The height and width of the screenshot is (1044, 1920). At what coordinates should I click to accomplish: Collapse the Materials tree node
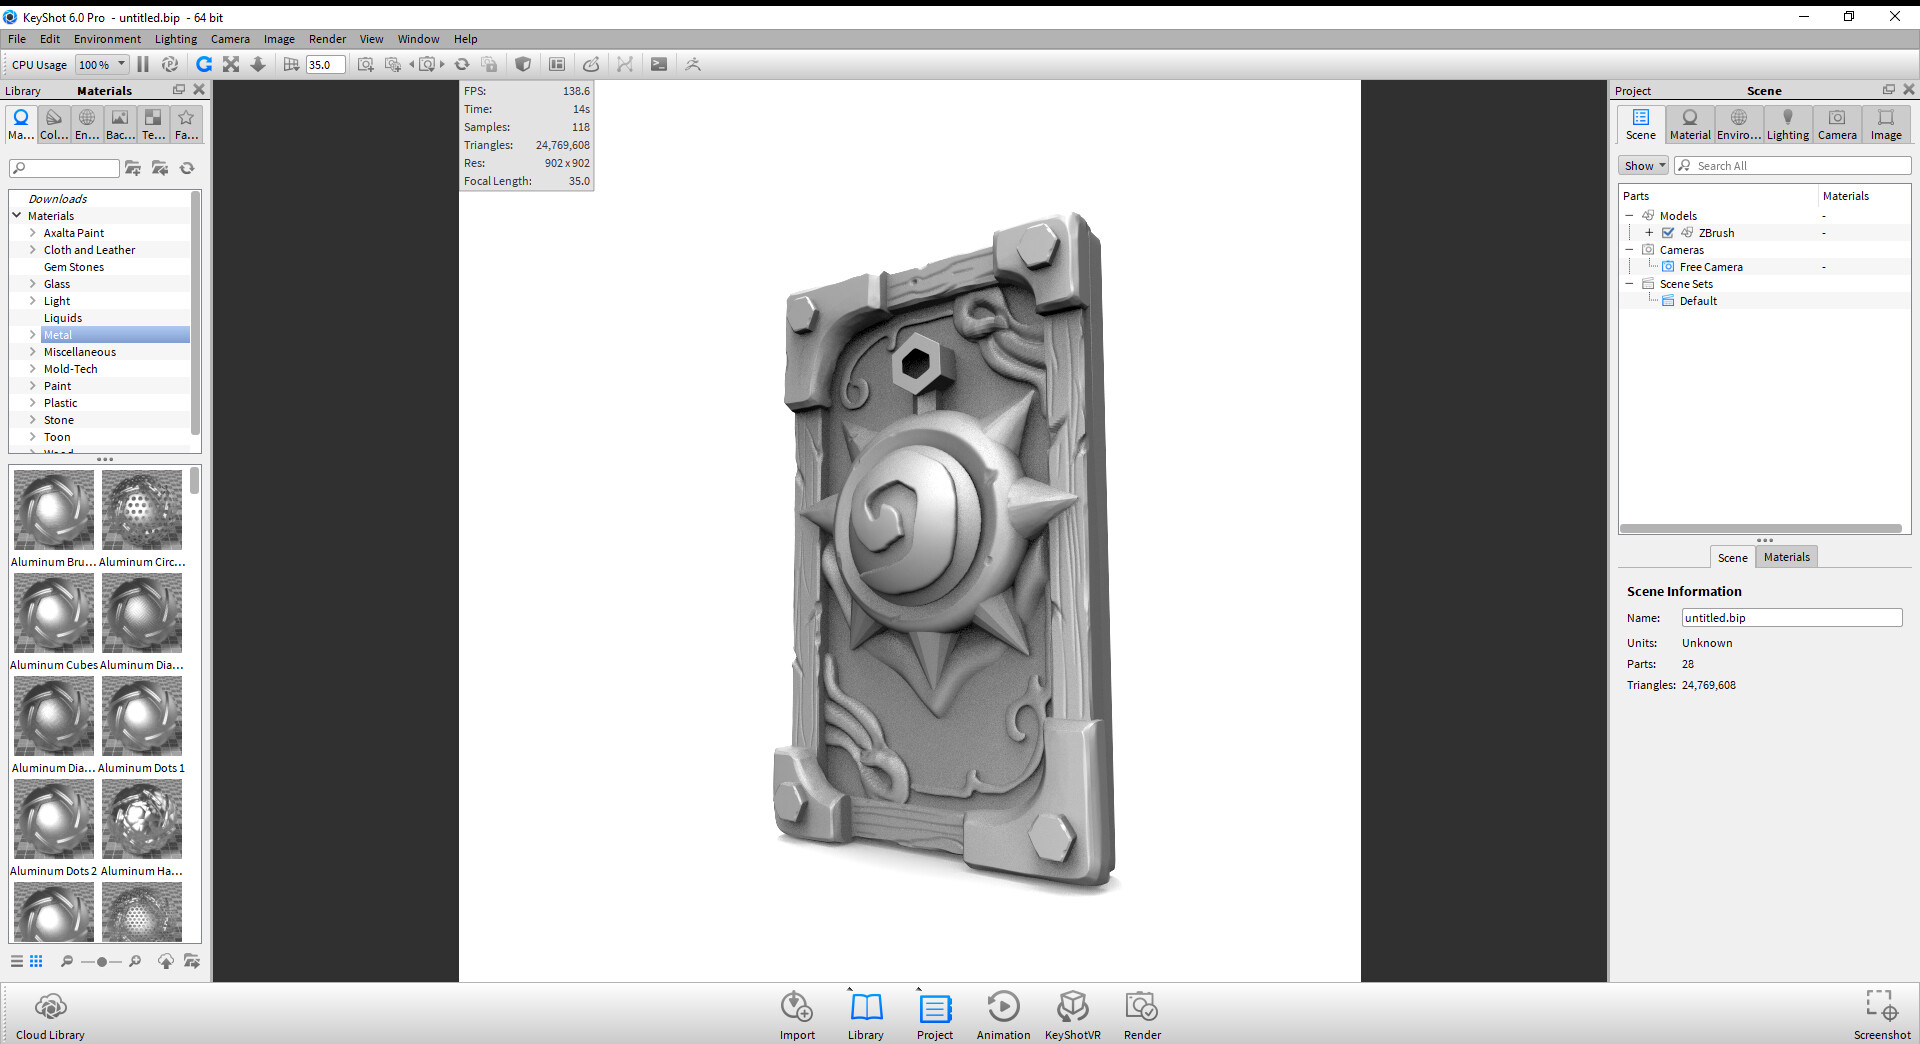click(x=17, y=216)
